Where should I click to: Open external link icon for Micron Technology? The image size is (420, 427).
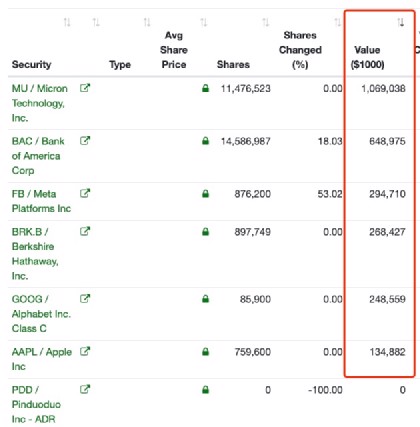point(85,88)
